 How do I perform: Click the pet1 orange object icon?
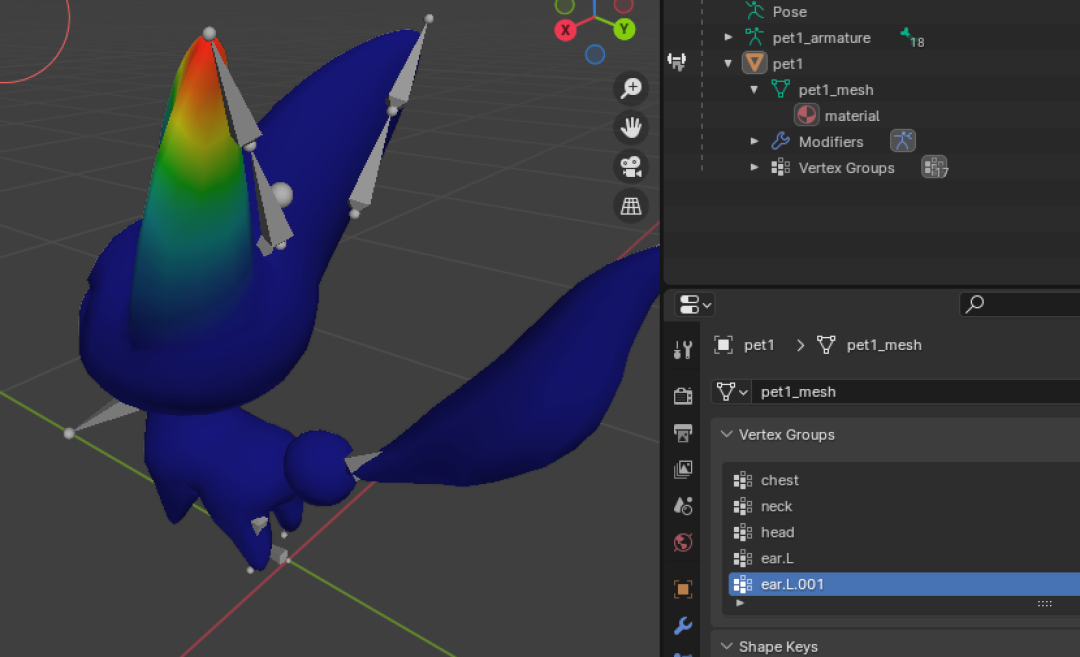click(754, 63)
